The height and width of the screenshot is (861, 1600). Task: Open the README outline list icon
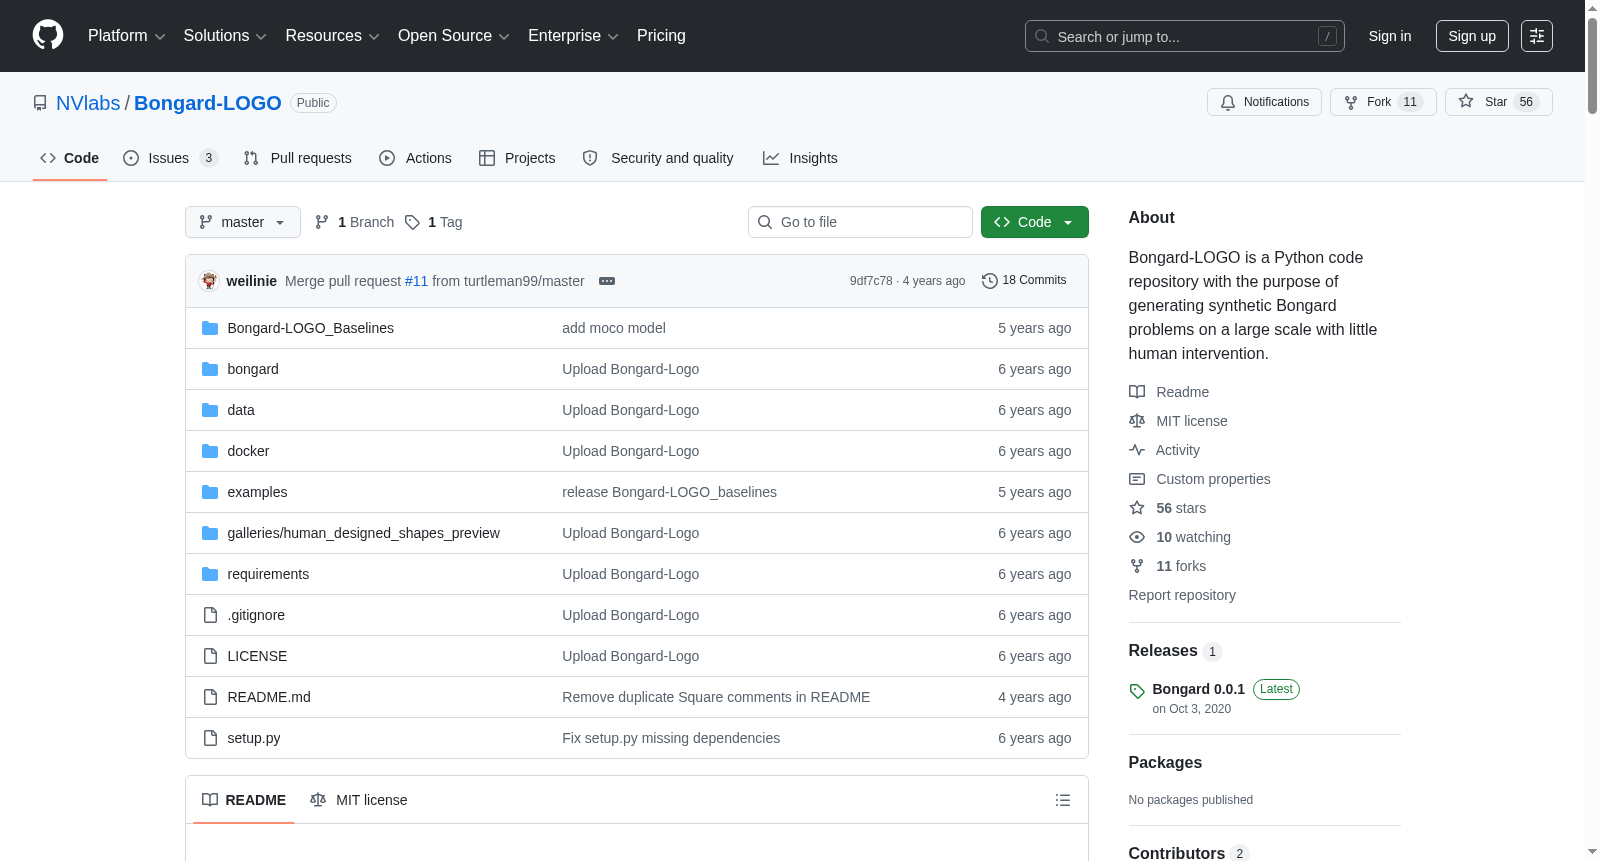coord(1063,800)
